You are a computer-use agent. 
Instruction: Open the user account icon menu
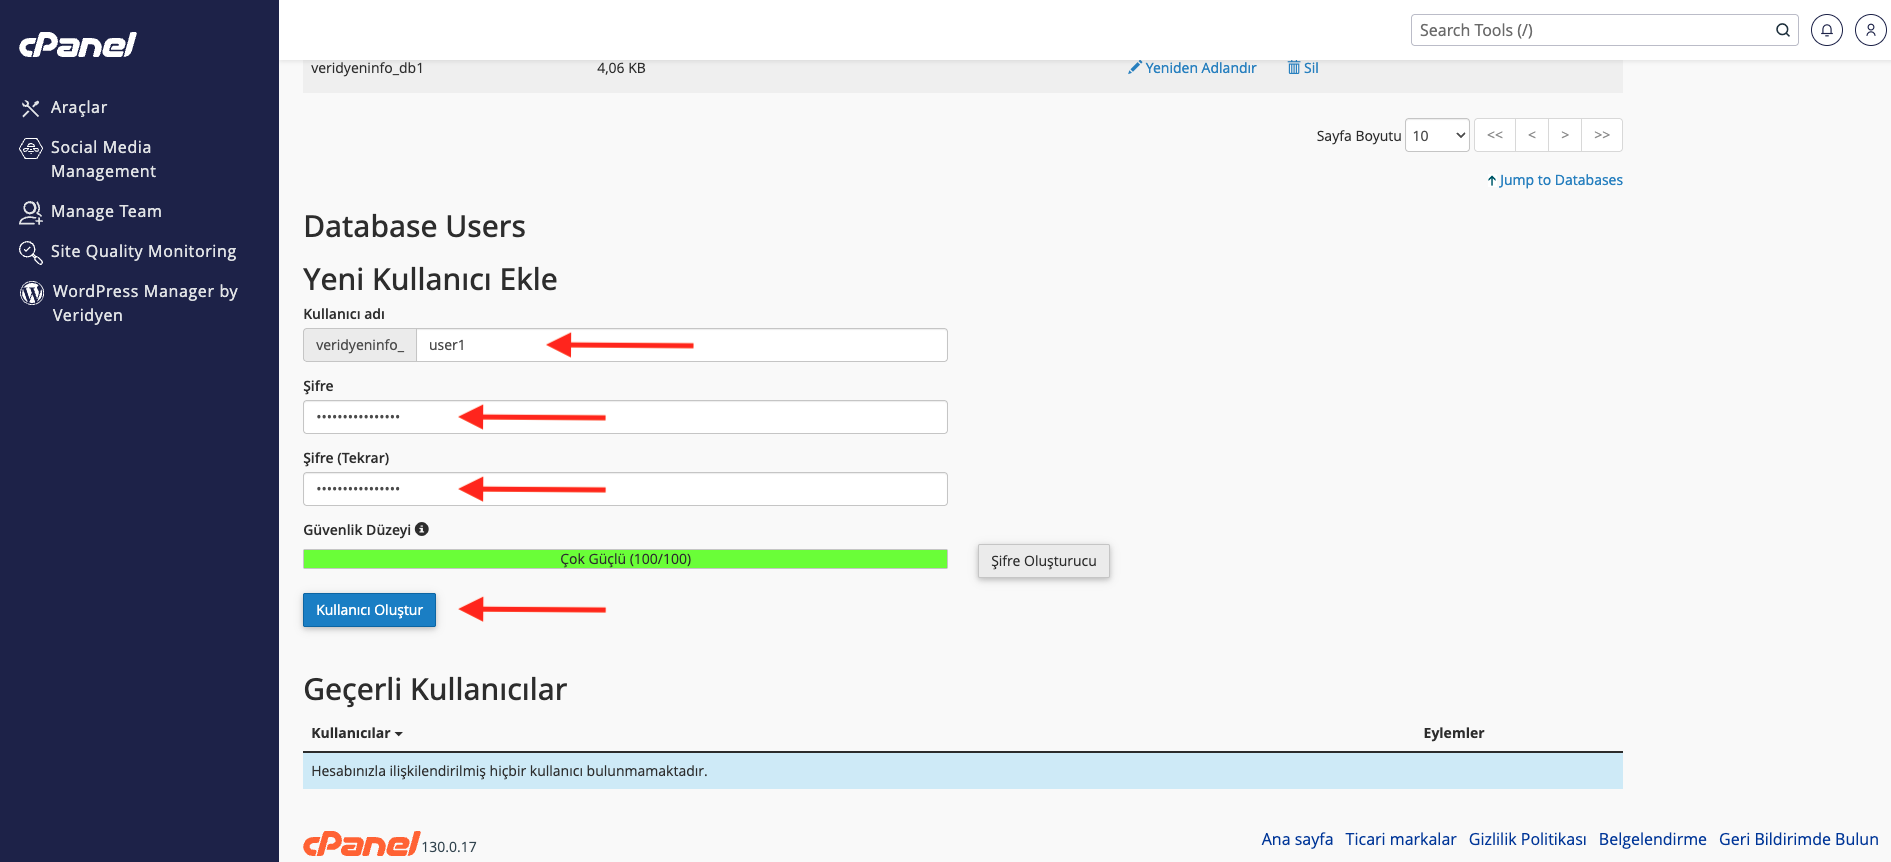click(x=1870, y=30)
